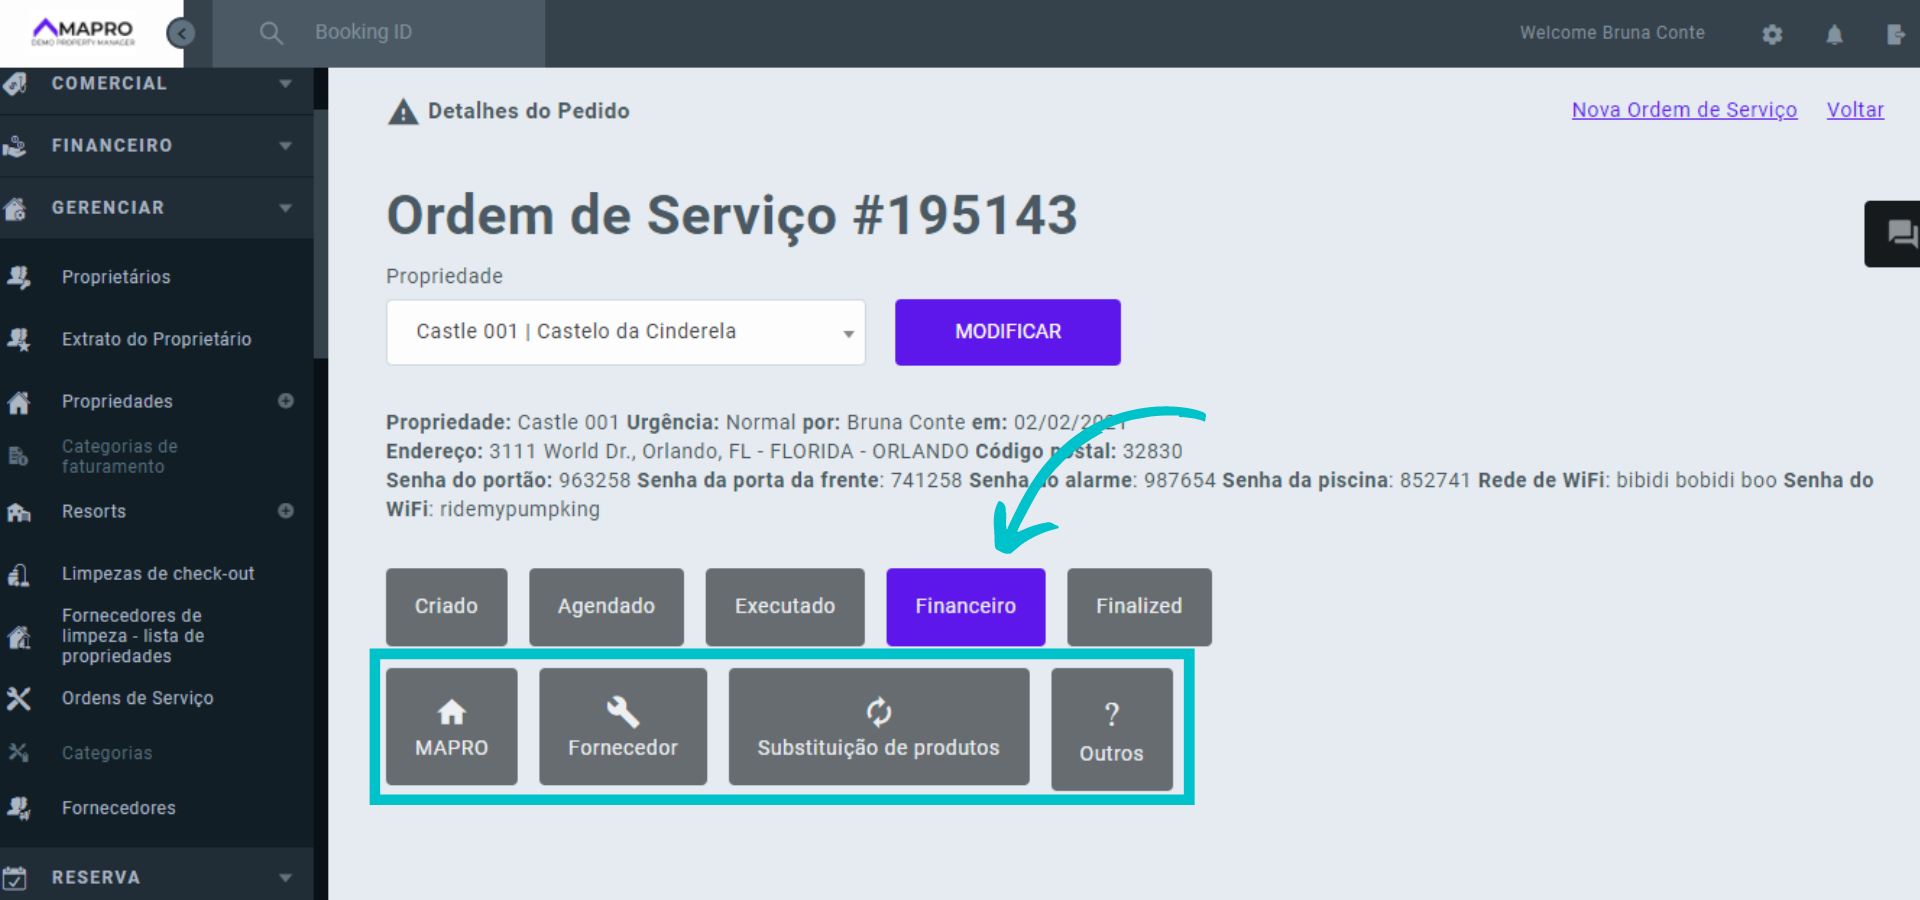
Task: Collapse sidebar with the arrow circle icon
Action: coord(181,34)
